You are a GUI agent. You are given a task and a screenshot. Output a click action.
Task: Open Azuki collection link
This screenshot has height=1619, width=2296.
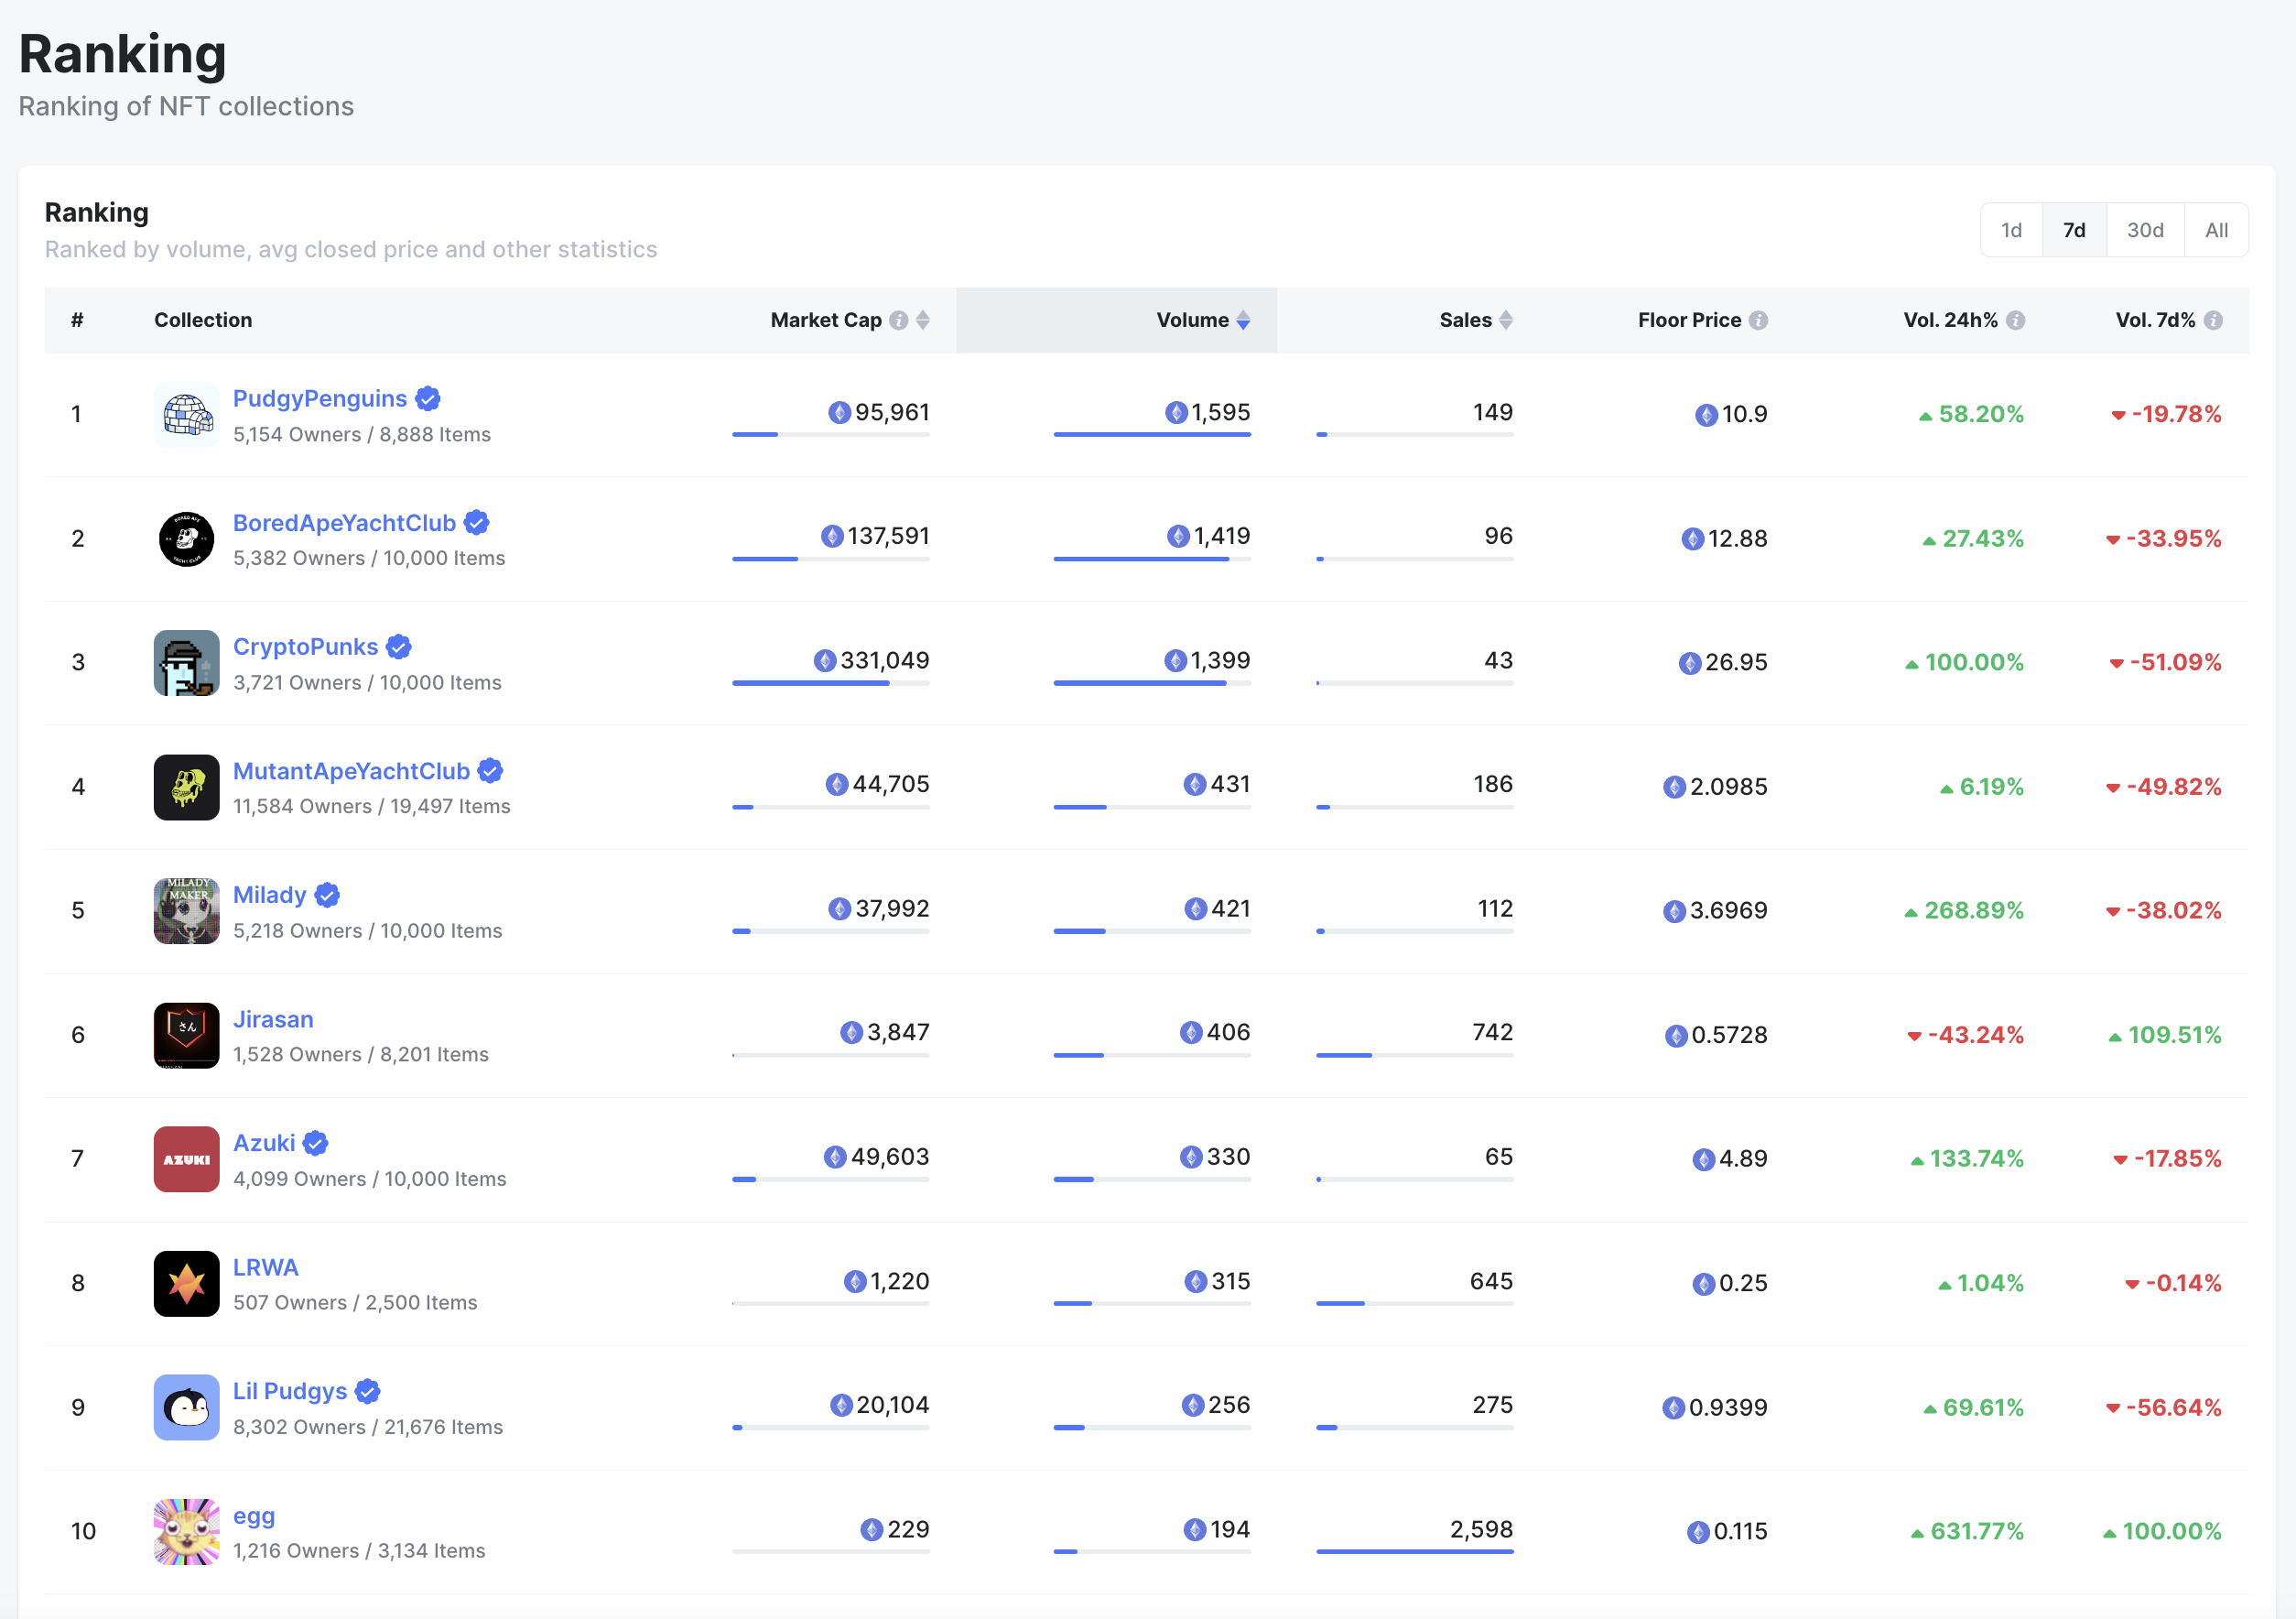[x=264, y=1143]
